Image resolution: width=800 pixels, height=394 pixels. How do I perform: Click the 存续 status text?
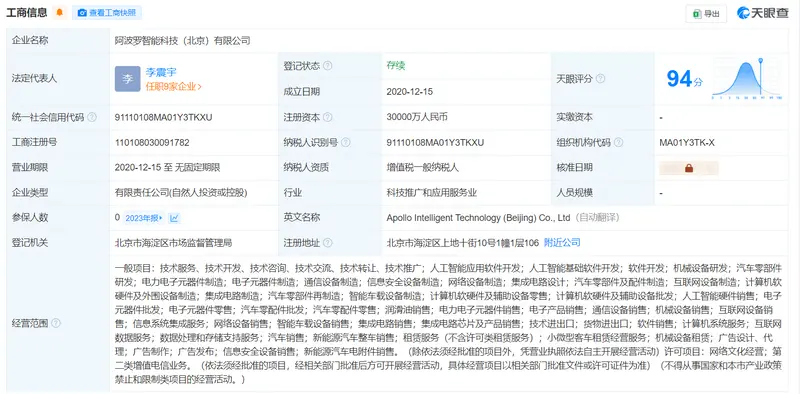396,65
